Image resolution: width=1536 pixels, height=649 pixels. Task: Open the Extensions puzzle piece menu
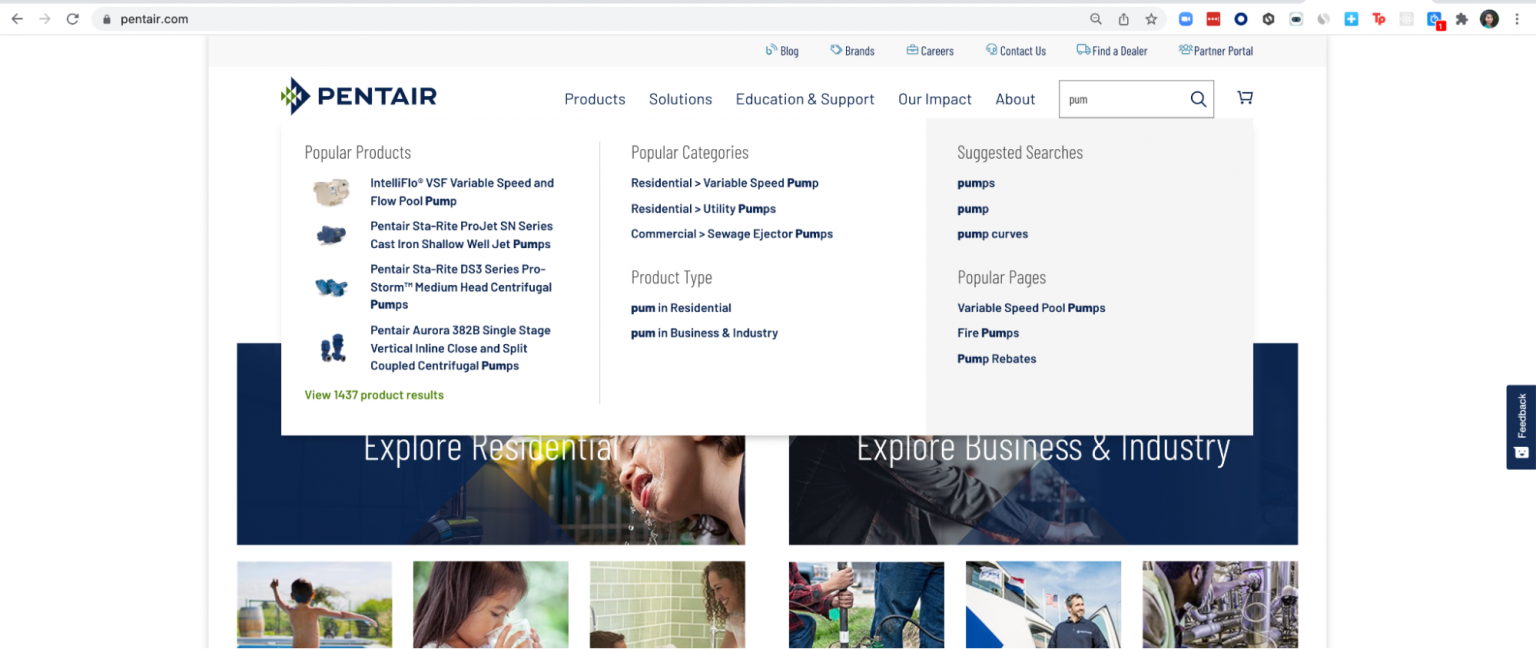[1462, 19]
